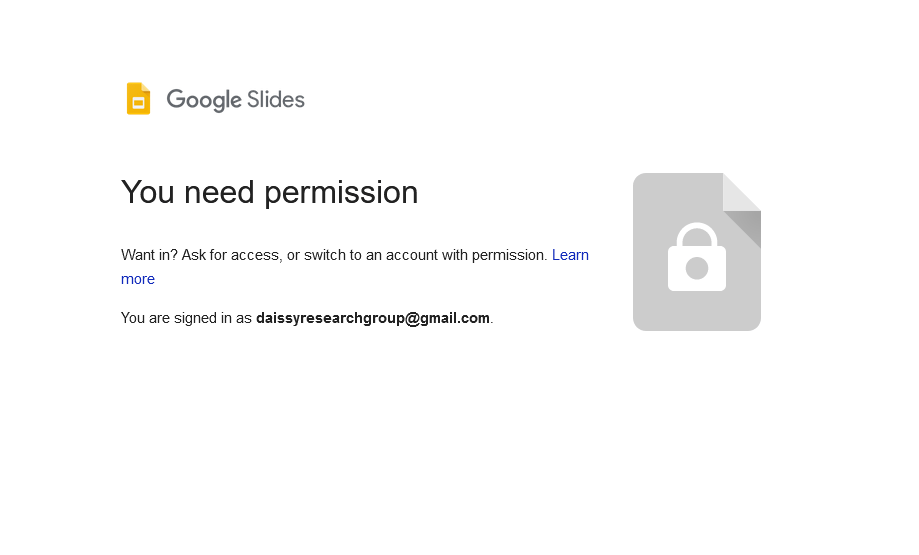Image resolution: width=919 pixels, height=555 pixels.
Task: Click the yellow Google Slides logo icon
Action: click(138, 99)
